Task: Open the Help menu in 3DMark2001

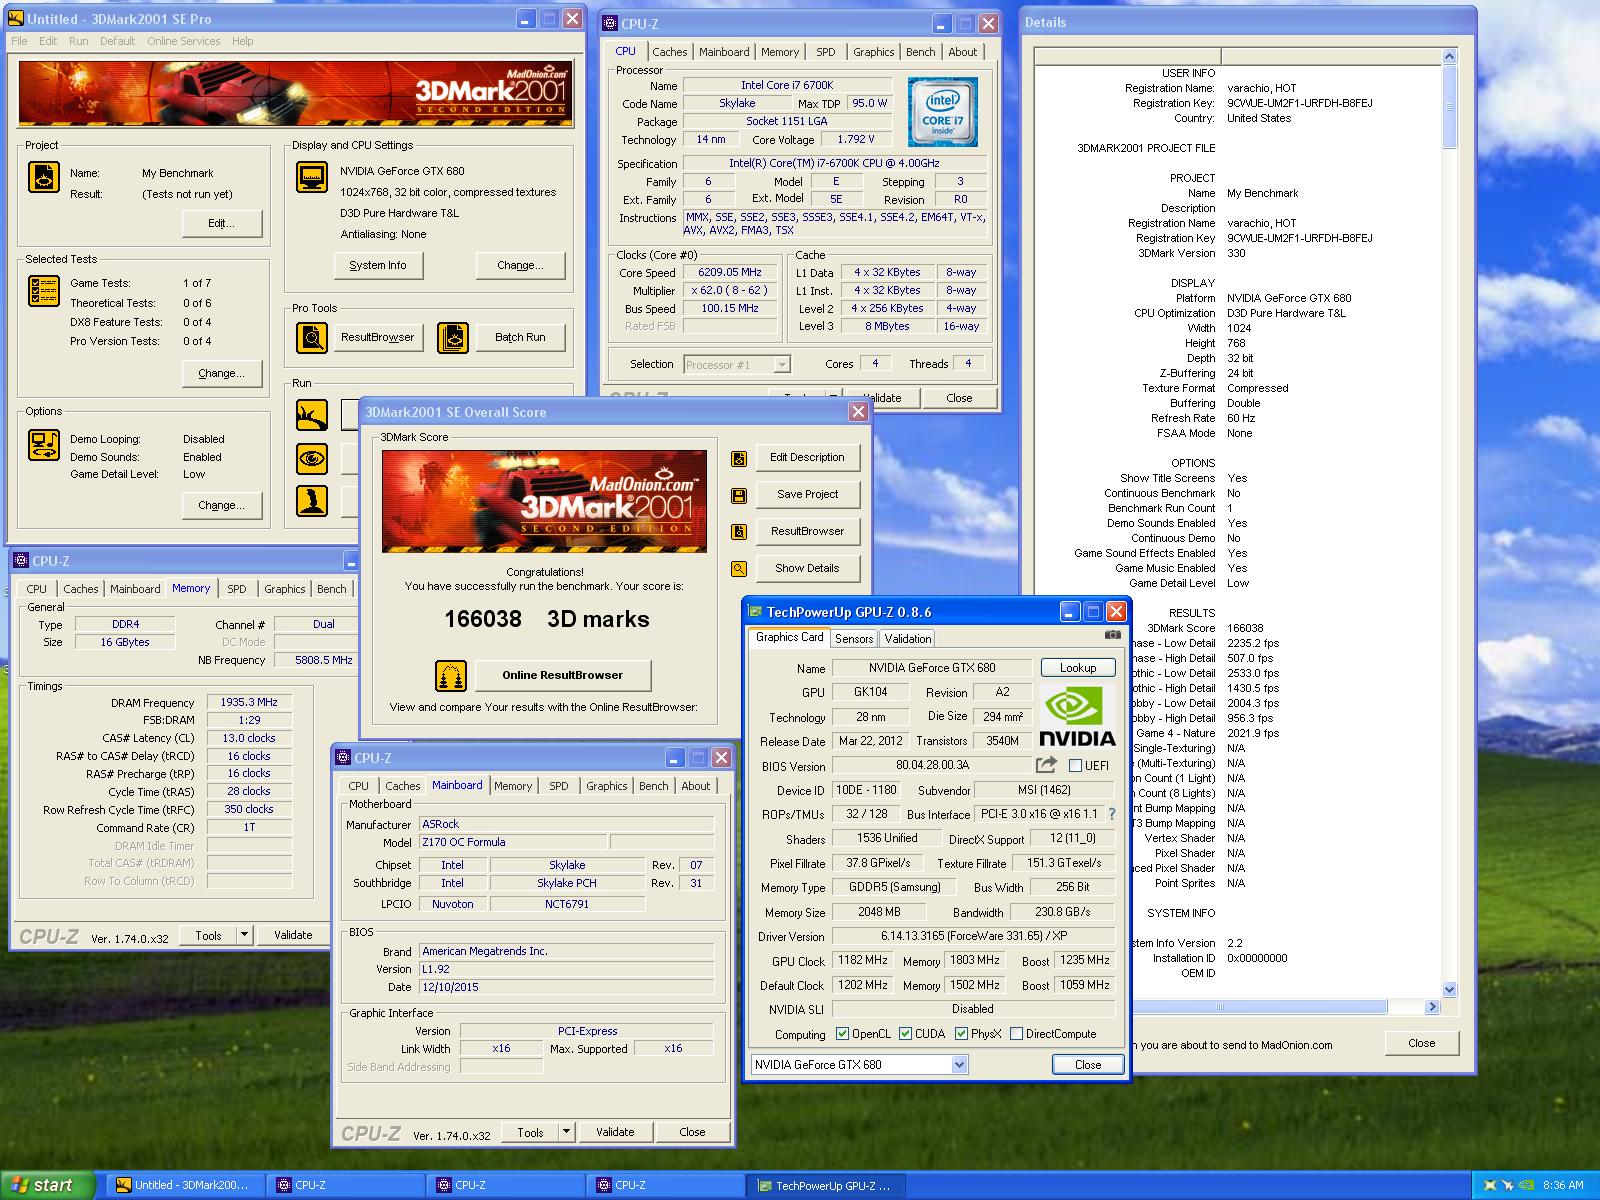Action: [243, 41]
